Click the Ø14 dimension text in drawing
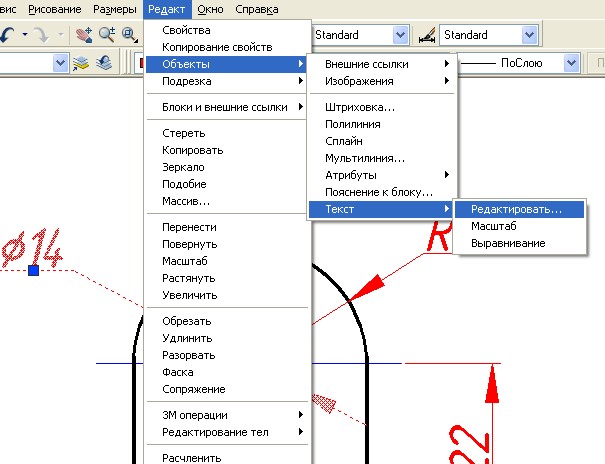Image resolution: width=605 pixels, height=464 pixels. tap(32, 248)
